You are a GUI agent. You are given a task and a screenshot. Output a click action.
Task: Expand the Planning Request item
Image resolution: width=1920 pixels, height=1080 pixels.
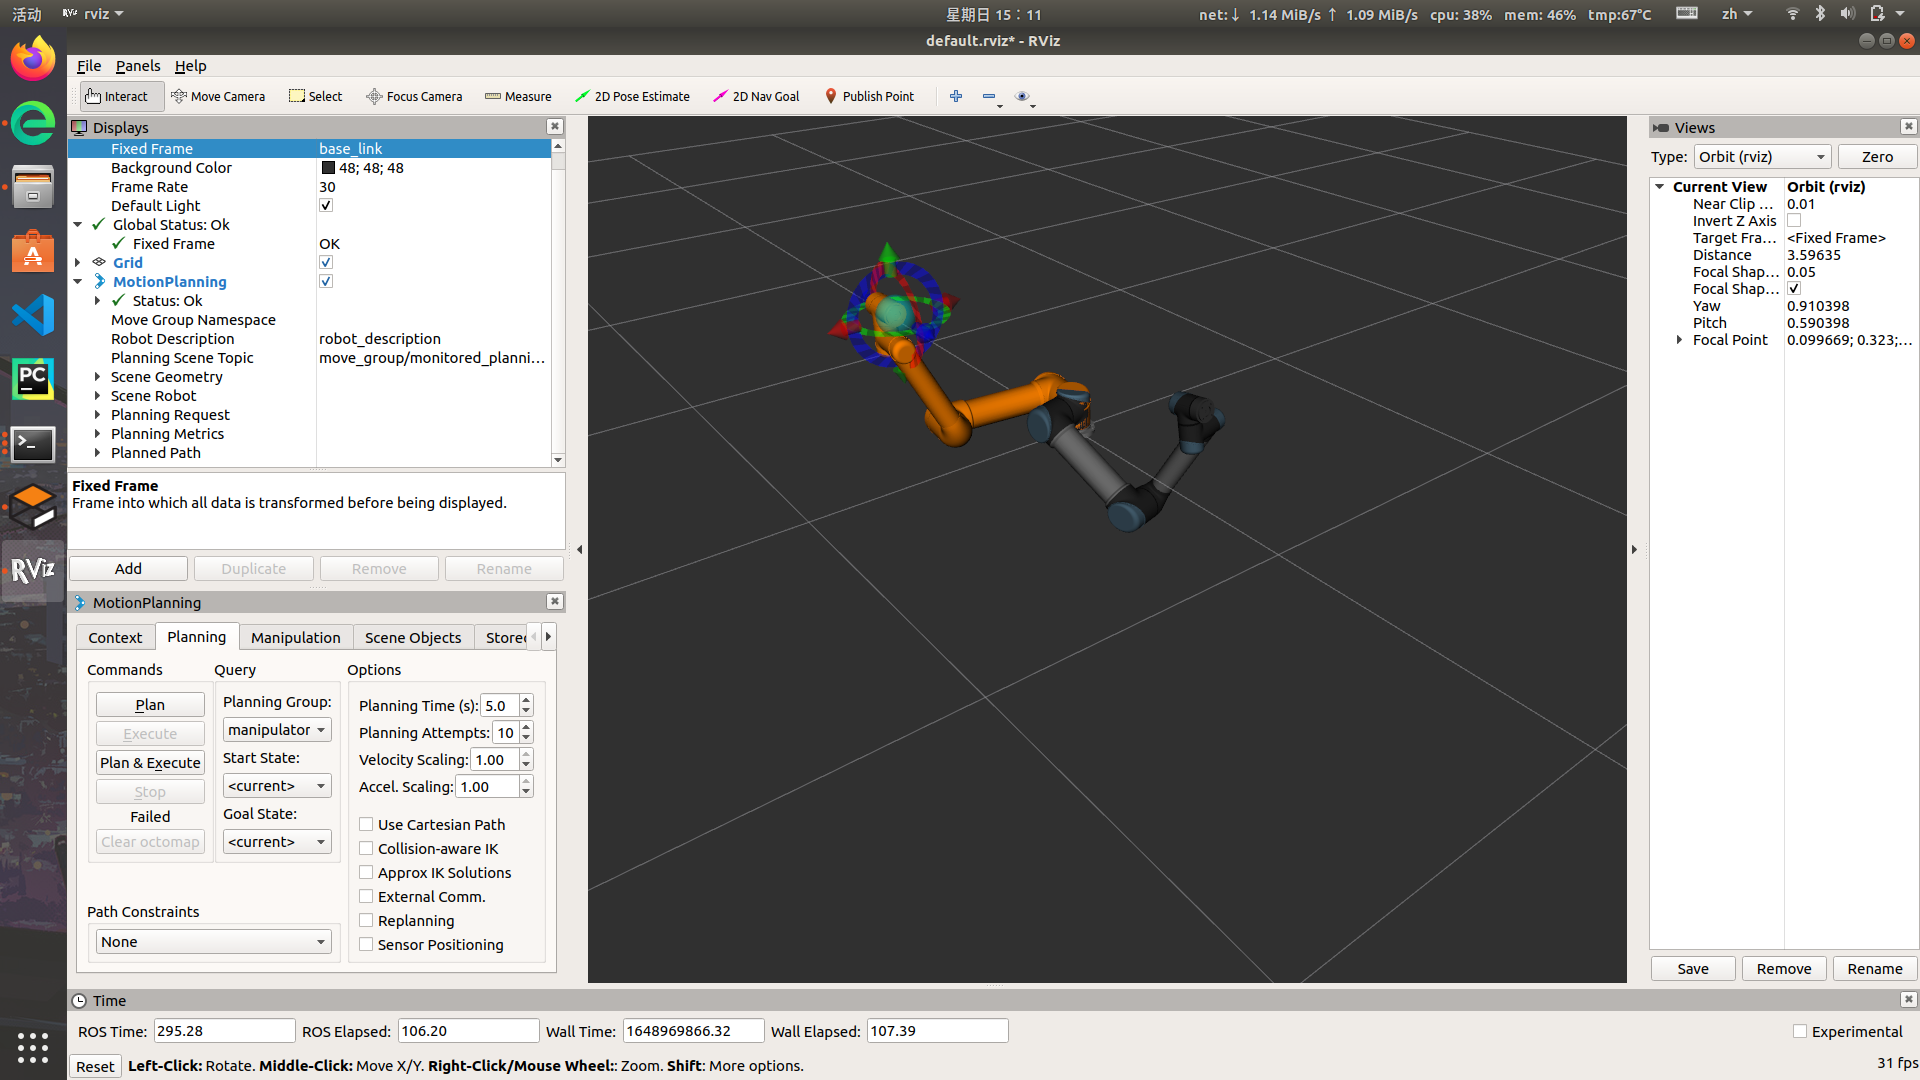point(97,415)
